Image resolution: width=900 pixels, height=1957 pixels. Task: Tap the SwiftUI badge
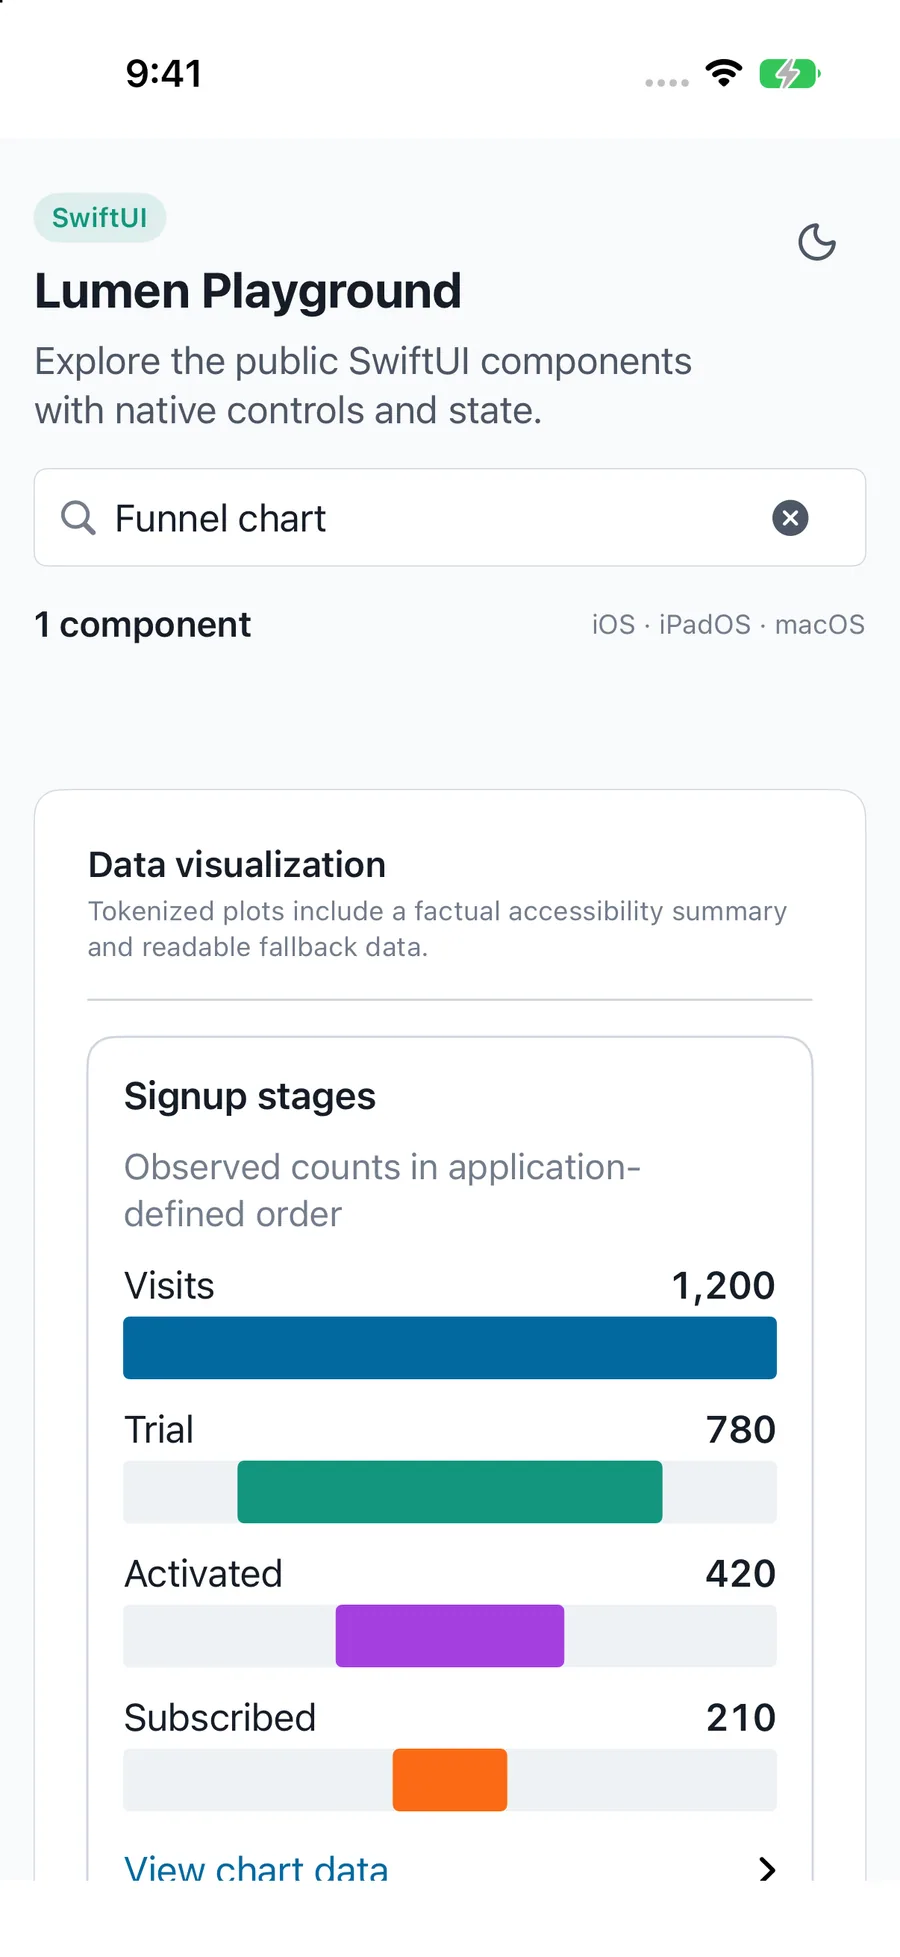pos(100,218)
